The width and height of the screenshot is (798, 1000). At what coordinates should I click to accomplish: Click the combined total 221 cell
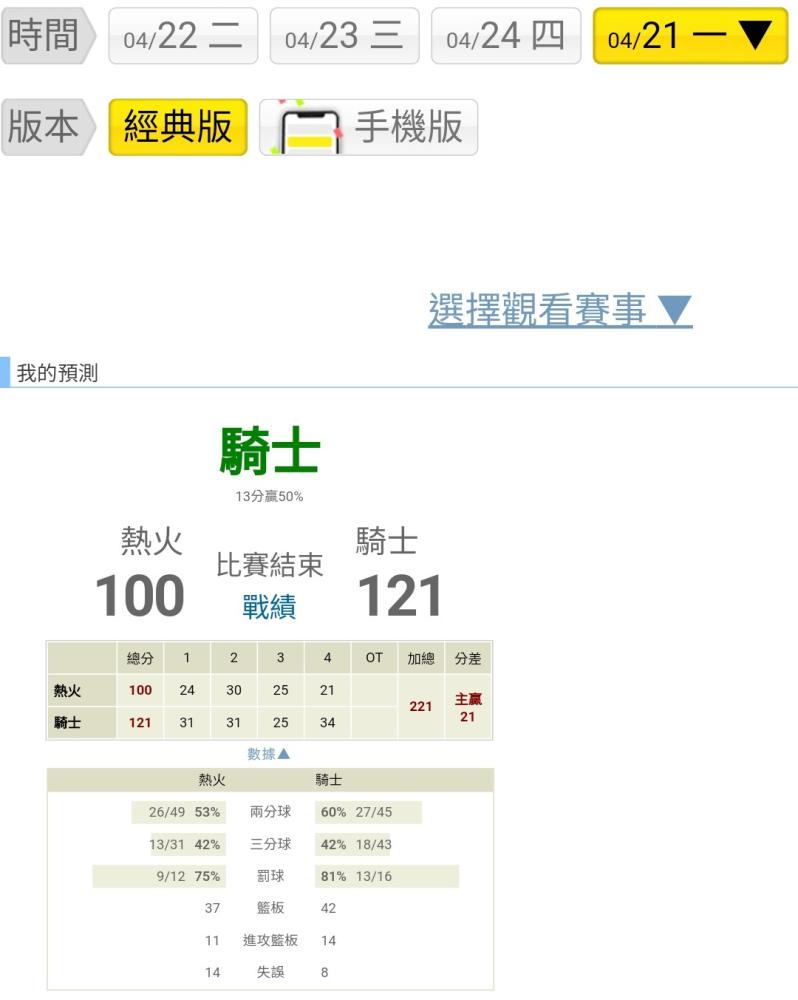(x=421, y=707)
